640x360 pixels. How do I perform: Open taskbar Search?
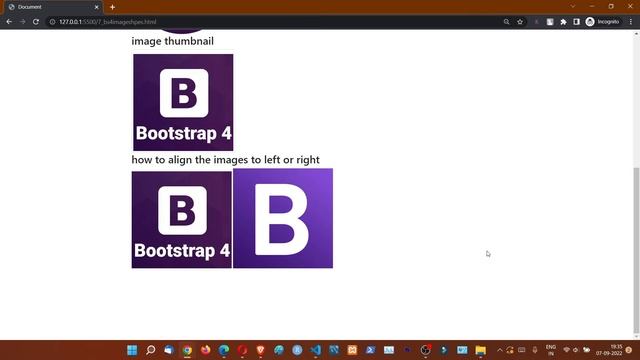(x=151, y=350)
